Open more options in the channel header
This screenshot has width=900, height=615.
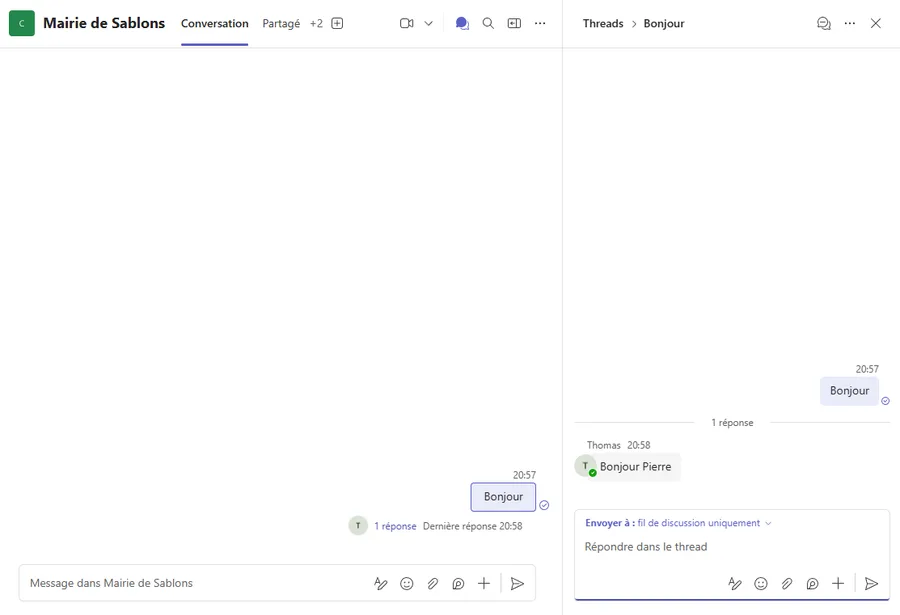click(x=540, y=24)
